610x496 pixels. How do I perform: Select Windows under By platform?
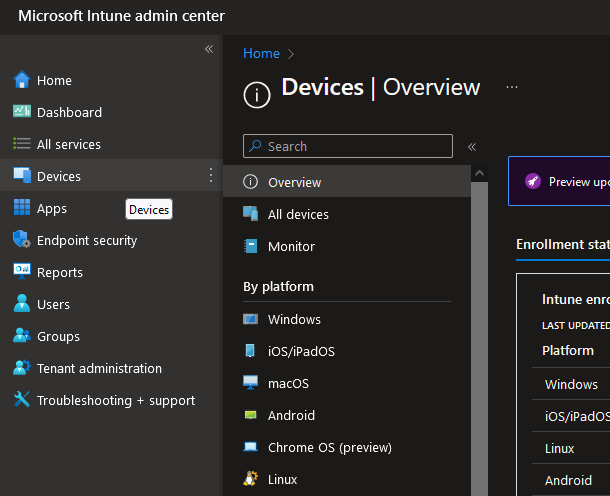[347, 319]
